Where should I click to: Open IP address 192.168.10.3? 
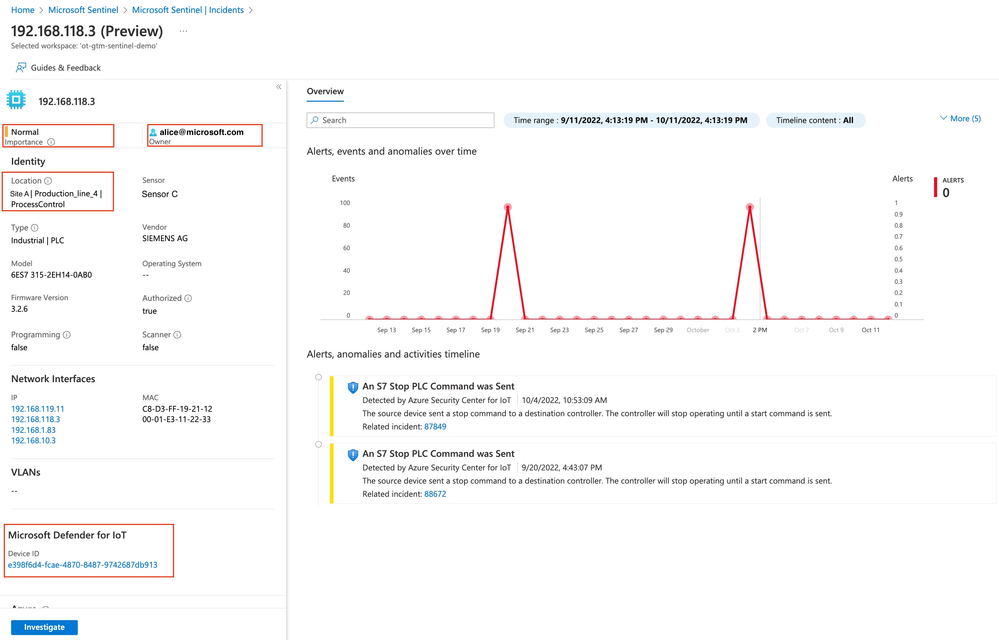[33, 440]
